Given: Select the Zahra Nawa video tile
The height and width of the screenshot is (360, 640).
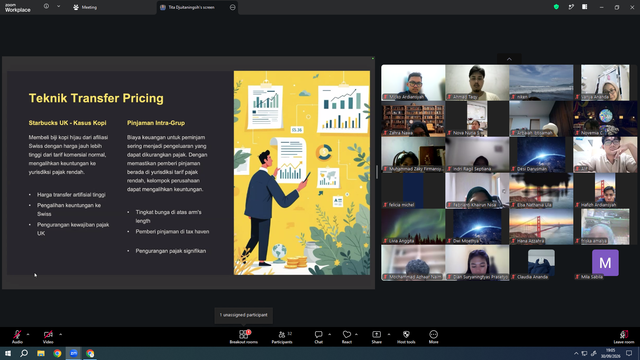Looking at the screenshot, I should click(413, 118).
